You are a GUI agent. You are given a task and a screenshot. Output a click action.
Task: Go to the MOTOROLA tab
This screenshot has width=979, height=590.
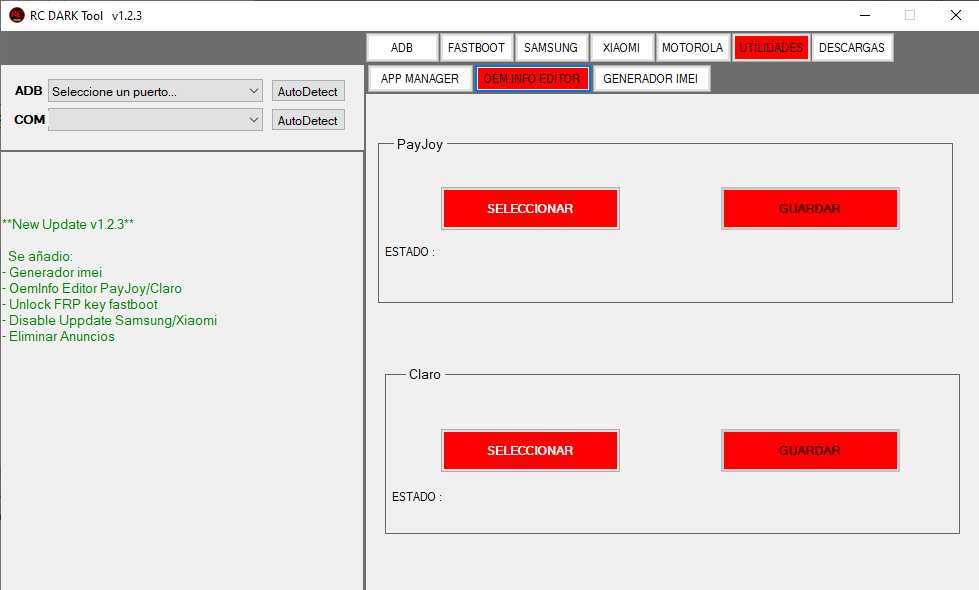point(692,48)
